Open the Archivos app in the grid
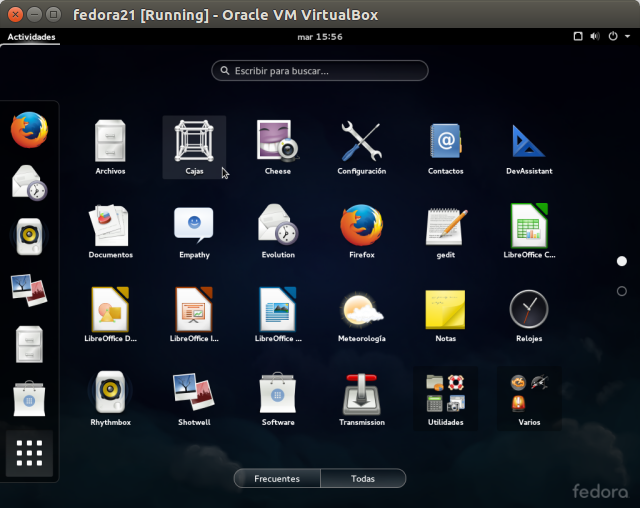The height and width of the screenshot is (508, 640). [x=110, y=147]
